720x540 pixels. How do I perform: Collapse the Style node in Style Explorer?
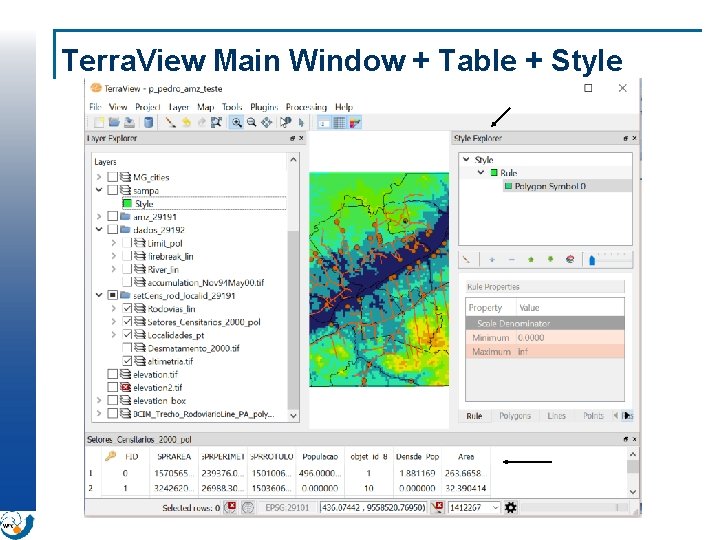coord(467,159)
